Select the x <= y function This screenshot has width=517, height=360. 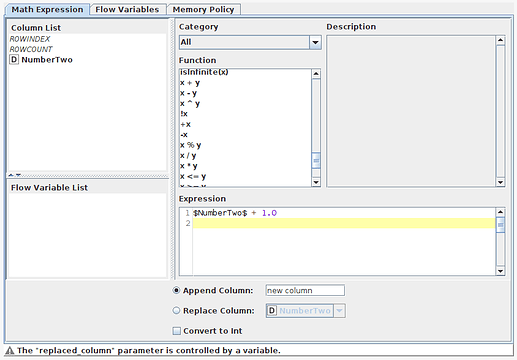[x=193, y=176]
